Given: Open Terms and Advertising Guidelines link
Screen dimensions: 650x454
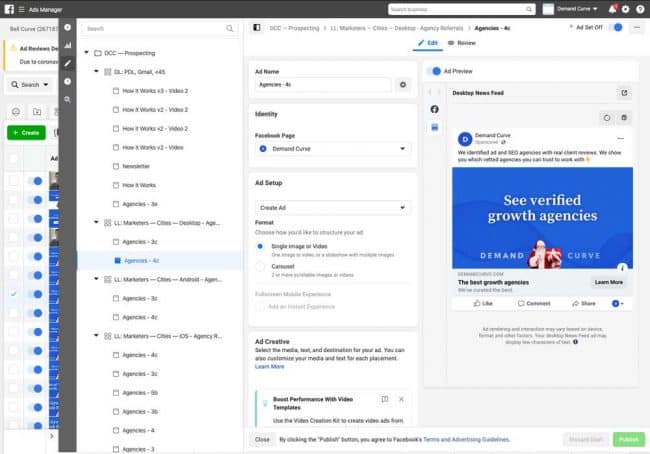Looking at the screenshot, I should click(x=464, y=439).
